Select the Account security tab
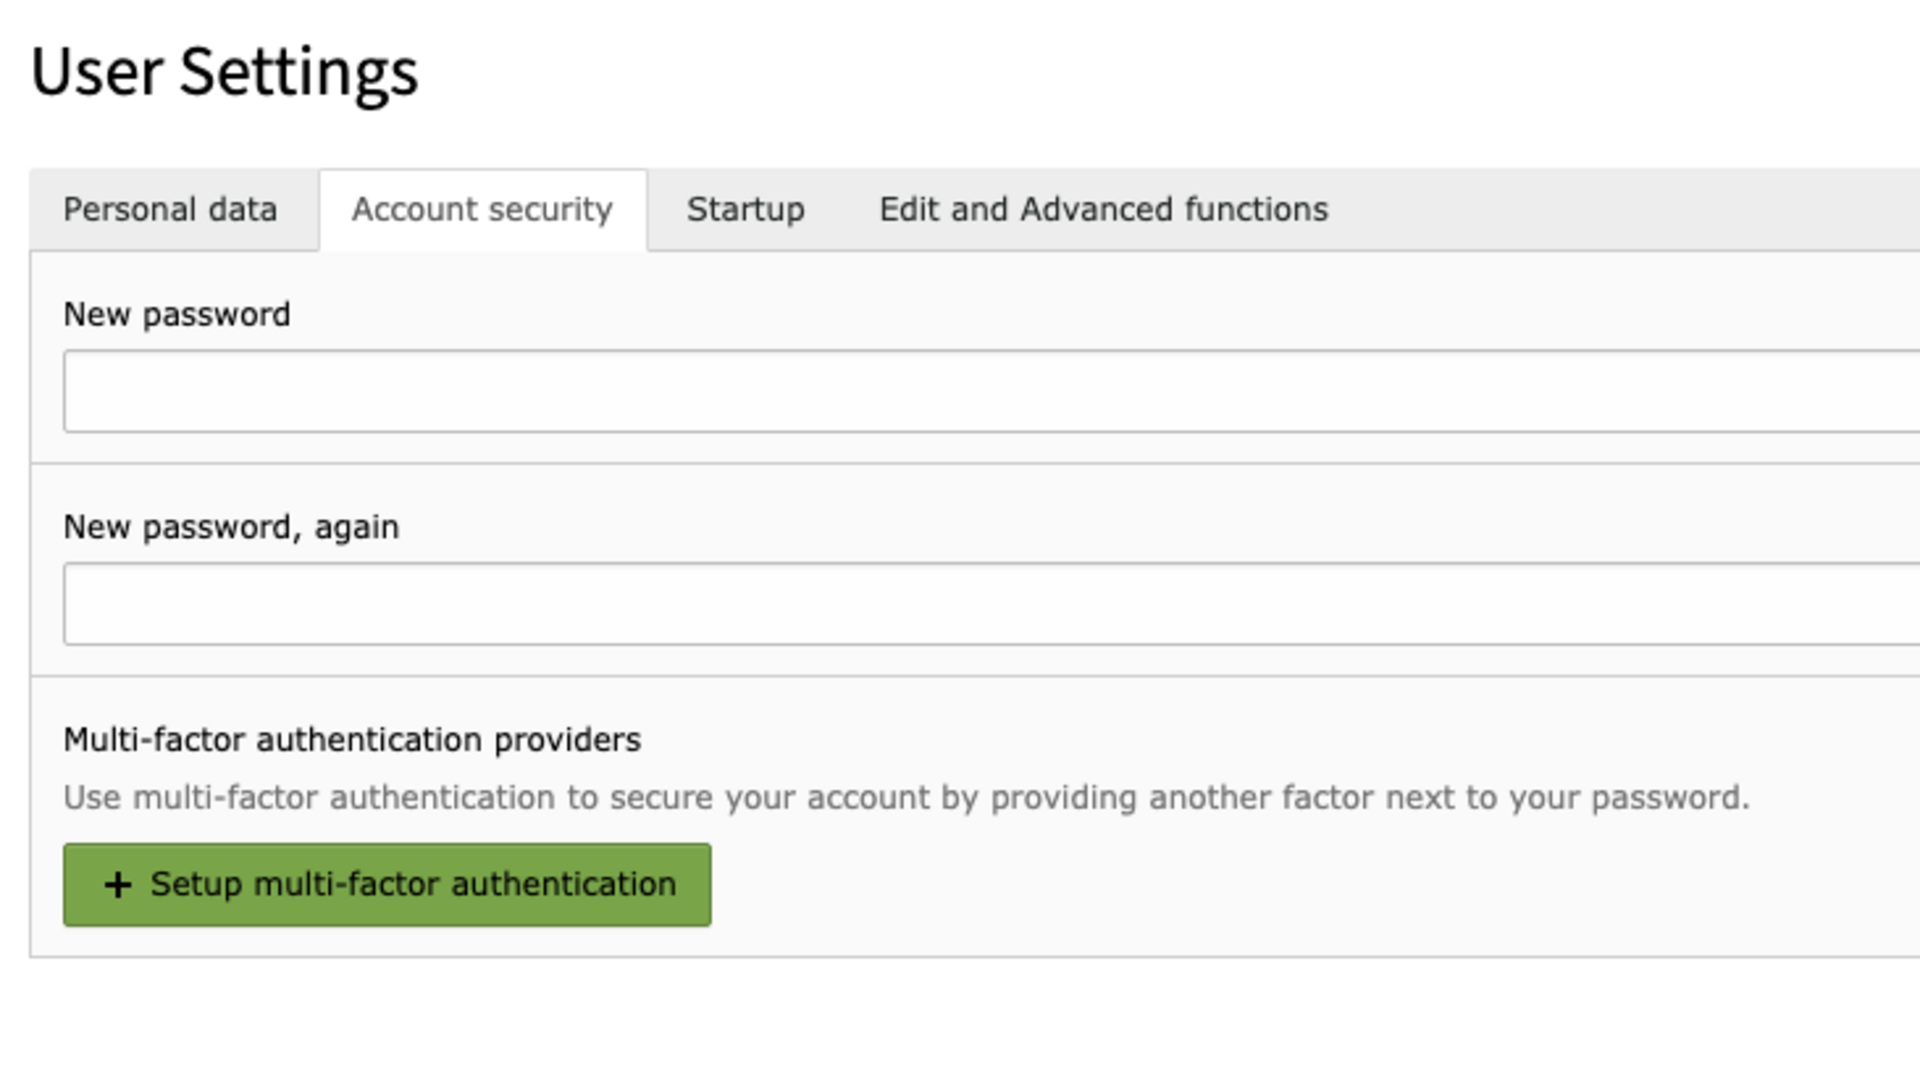 coord(483,210)
